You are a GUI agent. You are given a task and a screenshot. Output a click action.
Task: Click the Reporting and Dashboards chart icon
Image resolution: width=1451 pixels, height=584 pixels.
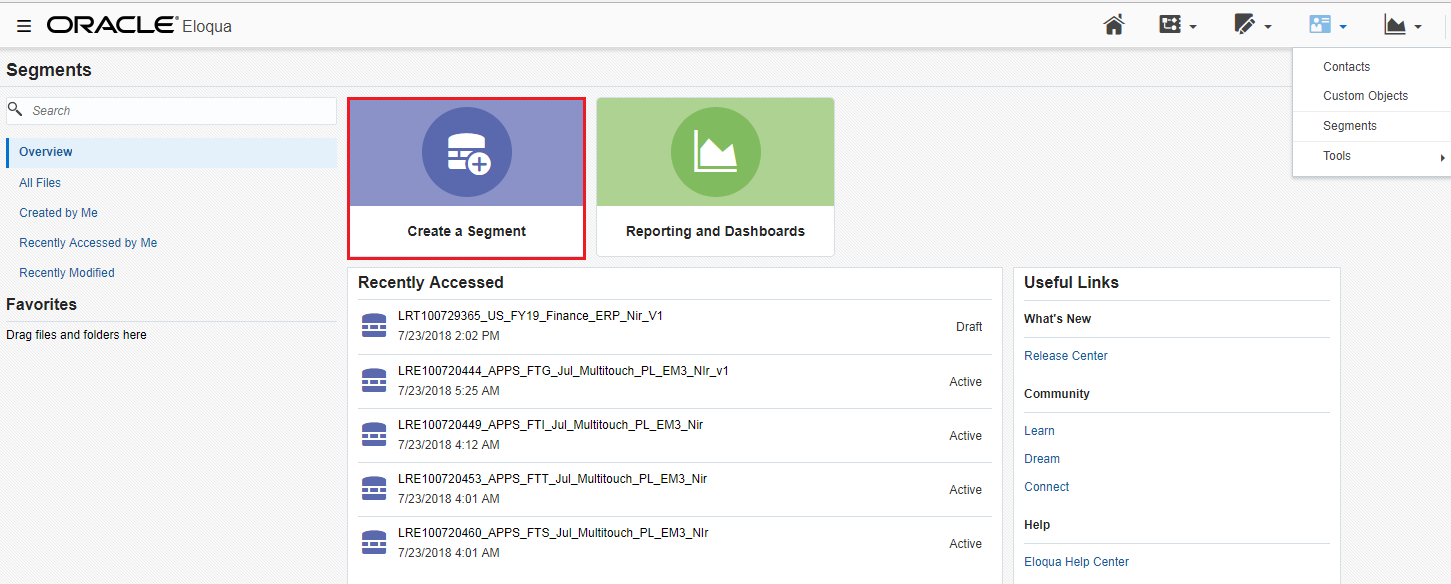coord(715,153)
